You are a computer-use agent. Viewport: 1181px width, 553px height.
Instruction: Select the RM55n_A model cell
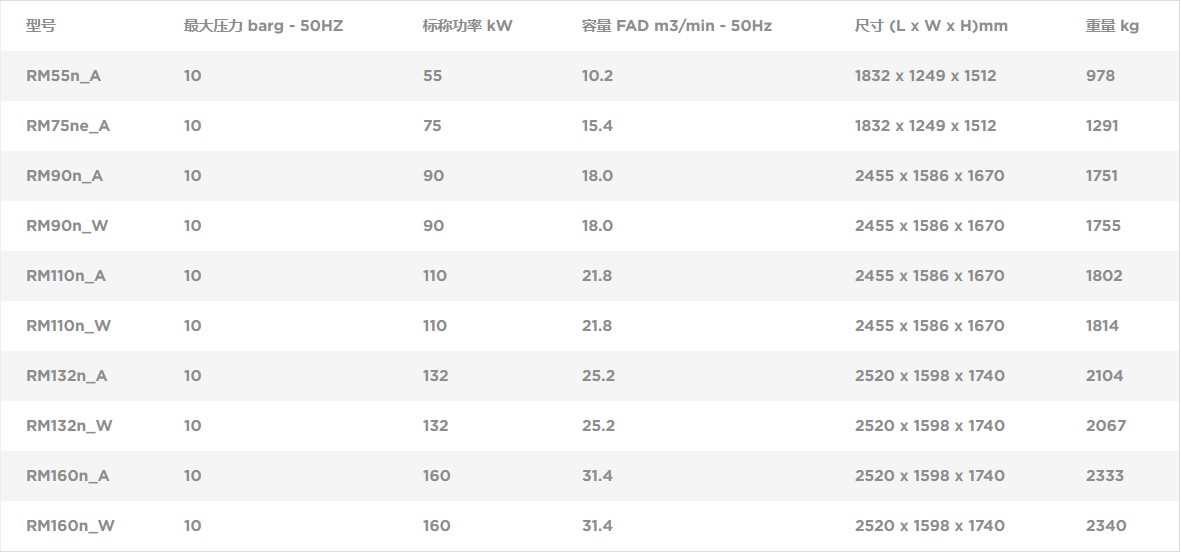(63, 75)
